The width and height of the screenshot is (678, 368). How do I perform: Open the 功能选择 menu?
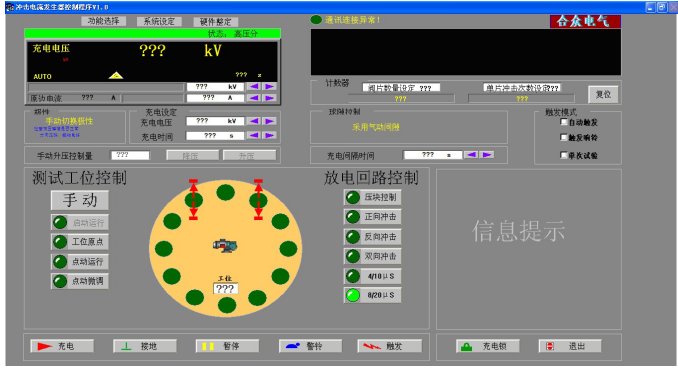click(103, 21)
